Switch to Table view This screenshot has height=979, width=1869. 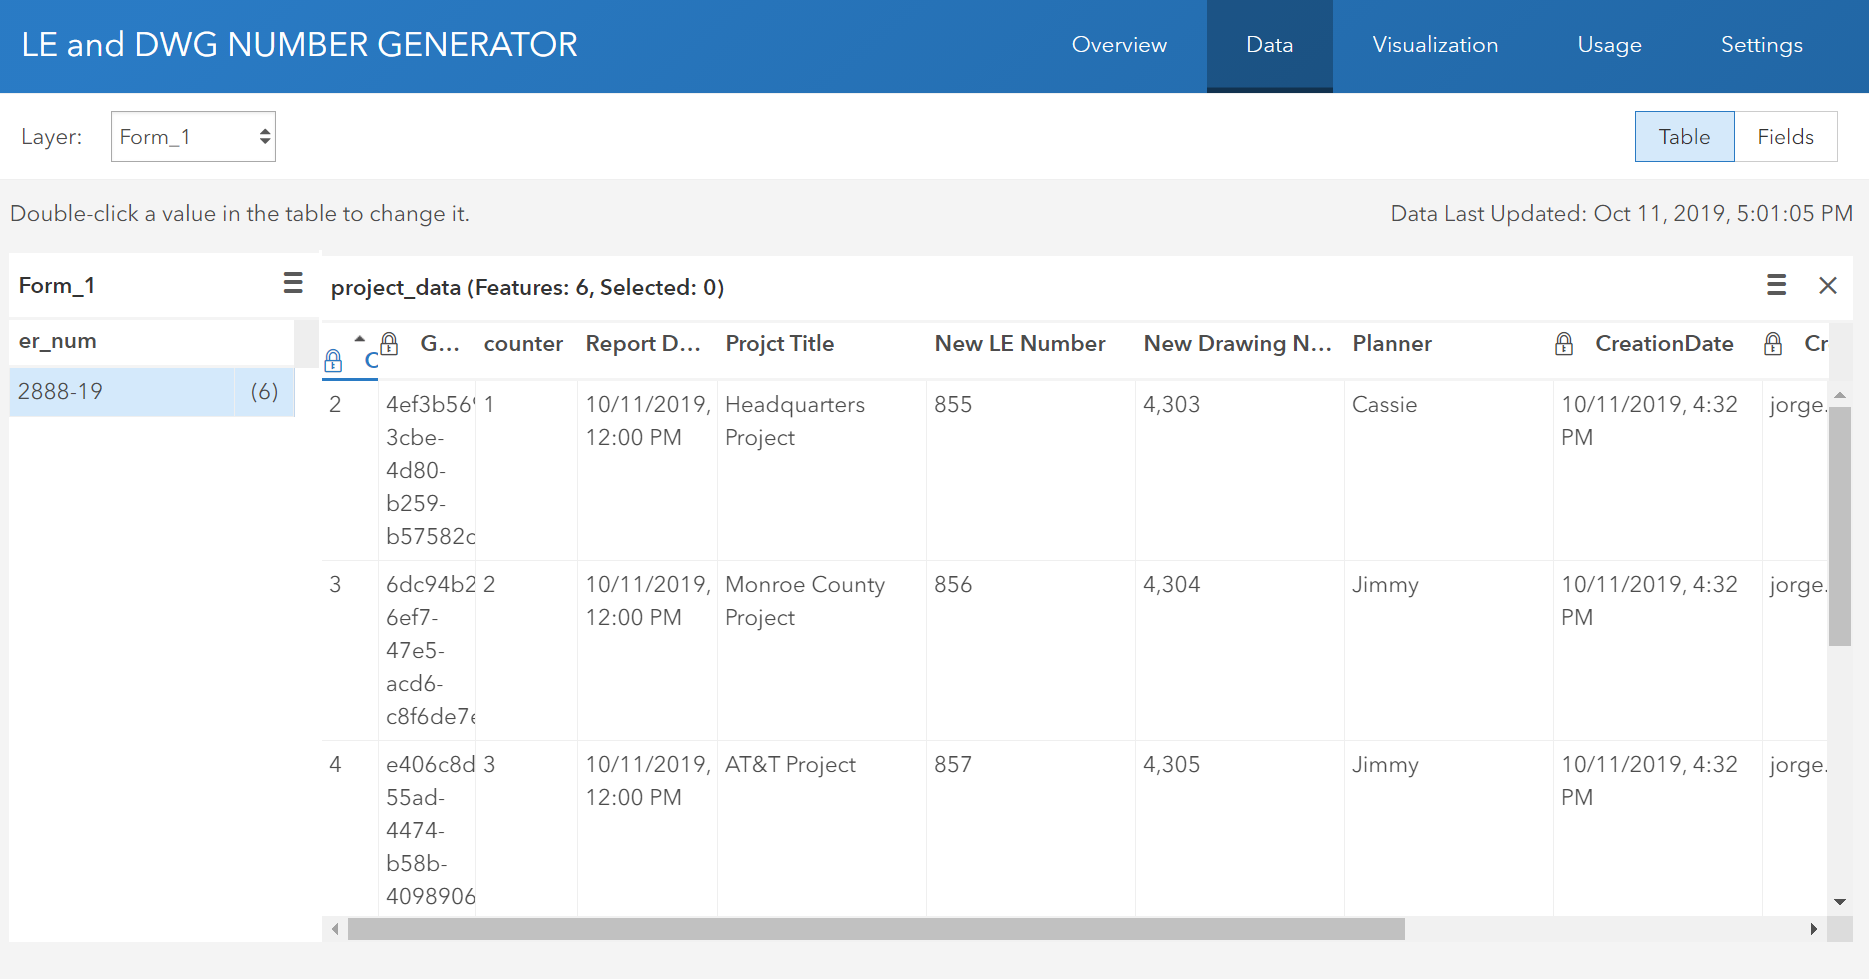click(x=1684, y=137)
